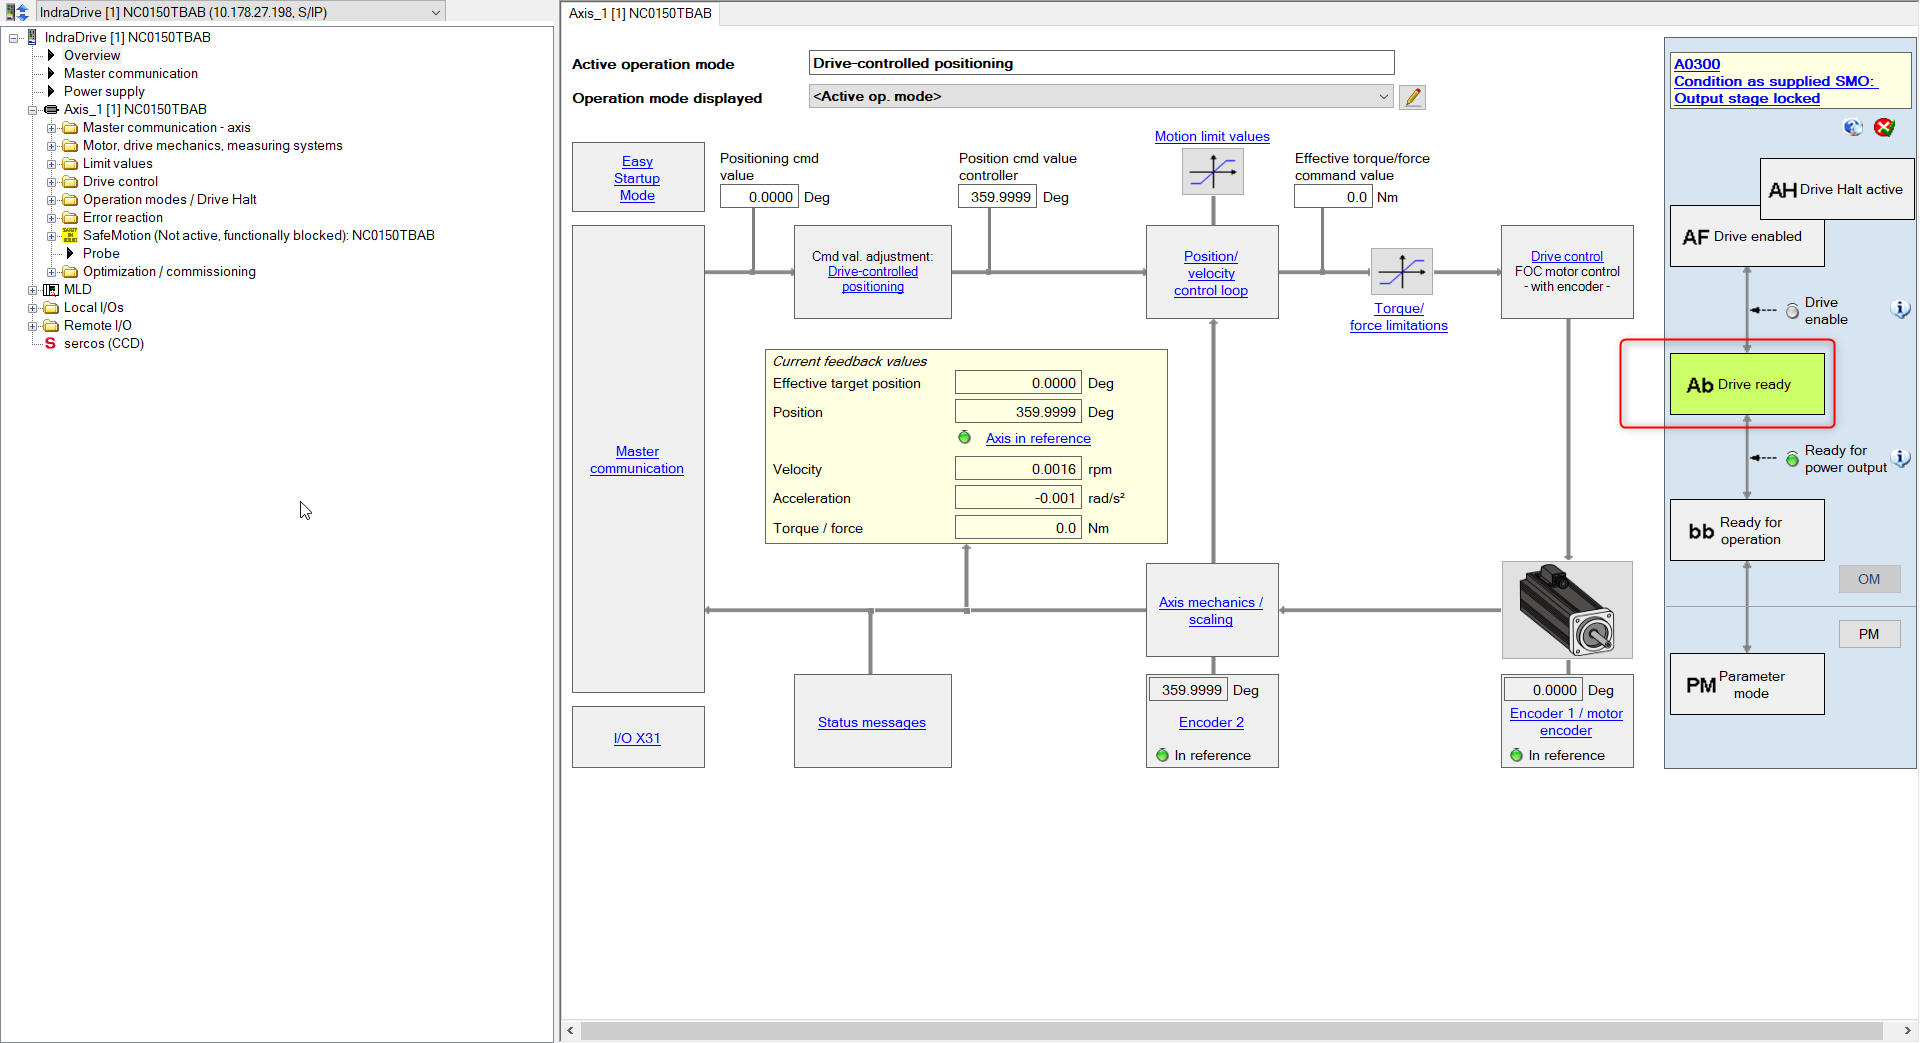This screenshot has width=1920, height=1043.
Task: Click info icon next to Drive enable
Action: (x=1900, y=310)
